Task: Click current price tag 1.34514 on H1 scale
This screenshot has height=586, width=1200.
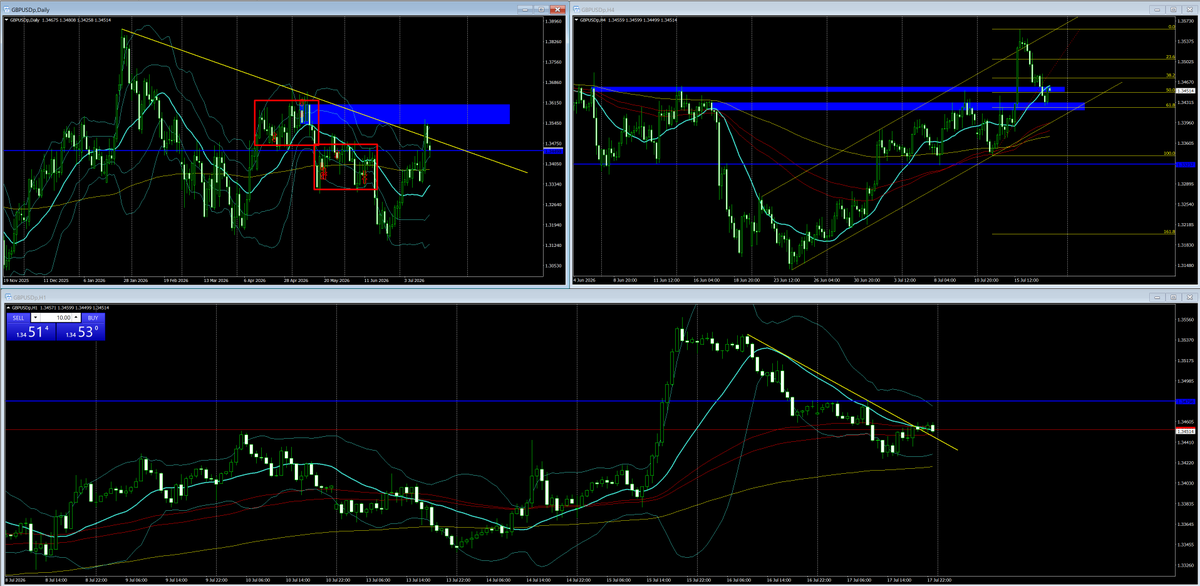Action: coord(1185,431)
